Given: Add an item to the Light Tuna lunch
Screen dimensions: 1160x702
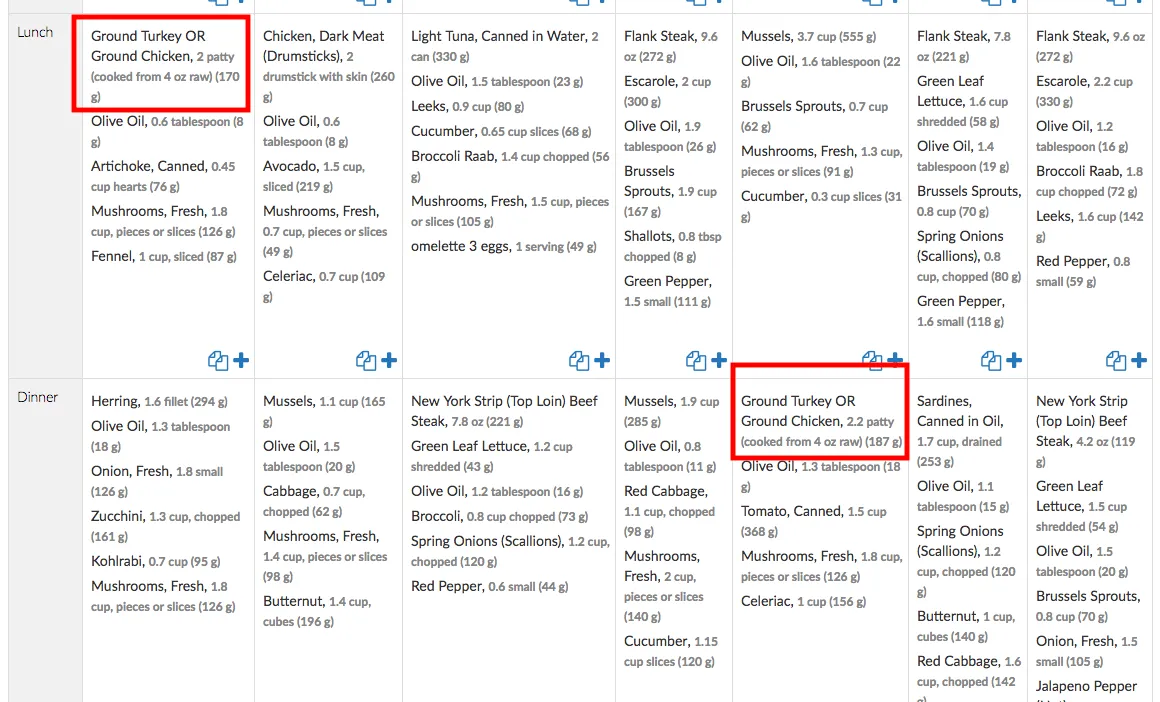Looking at the screenshot, I should pos(602,361).
